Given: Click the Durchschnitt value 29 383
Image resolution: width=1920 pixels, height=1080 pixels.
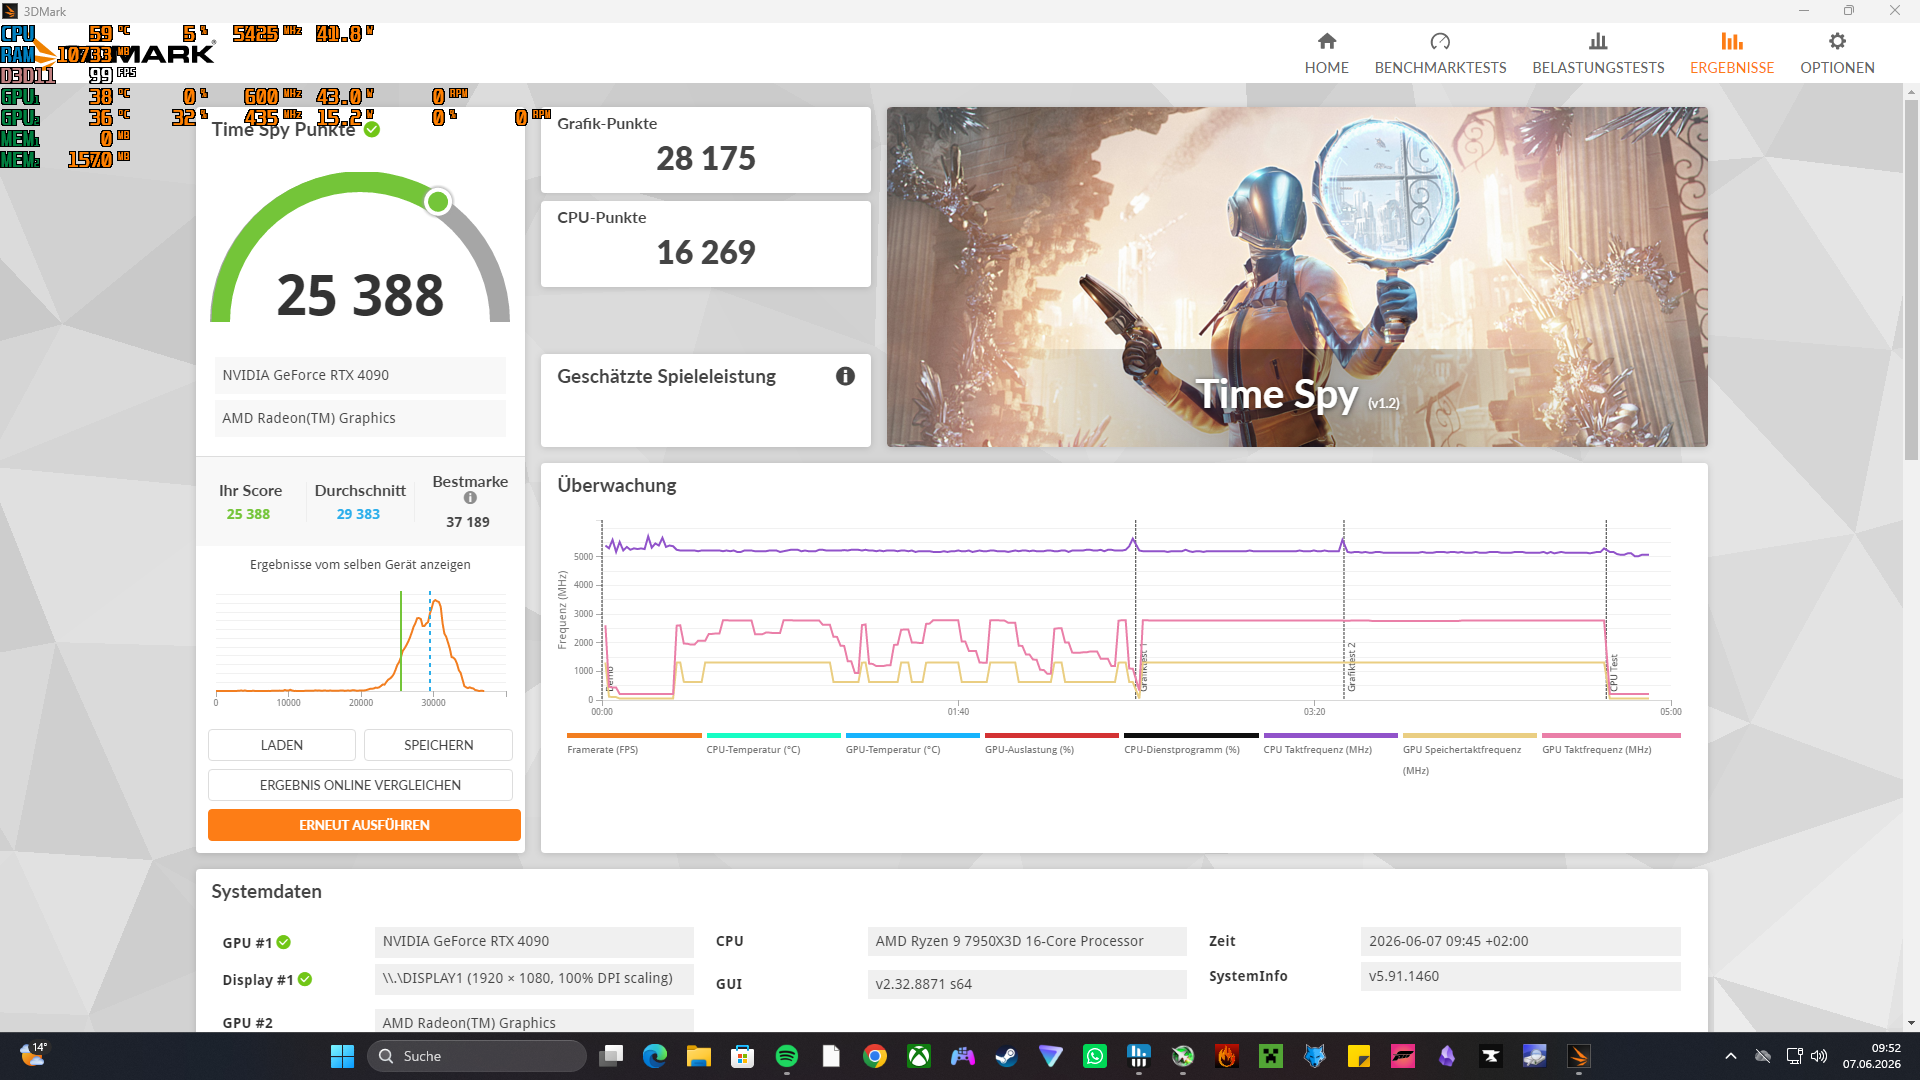Looking at the screenshot, I should 358,514.
